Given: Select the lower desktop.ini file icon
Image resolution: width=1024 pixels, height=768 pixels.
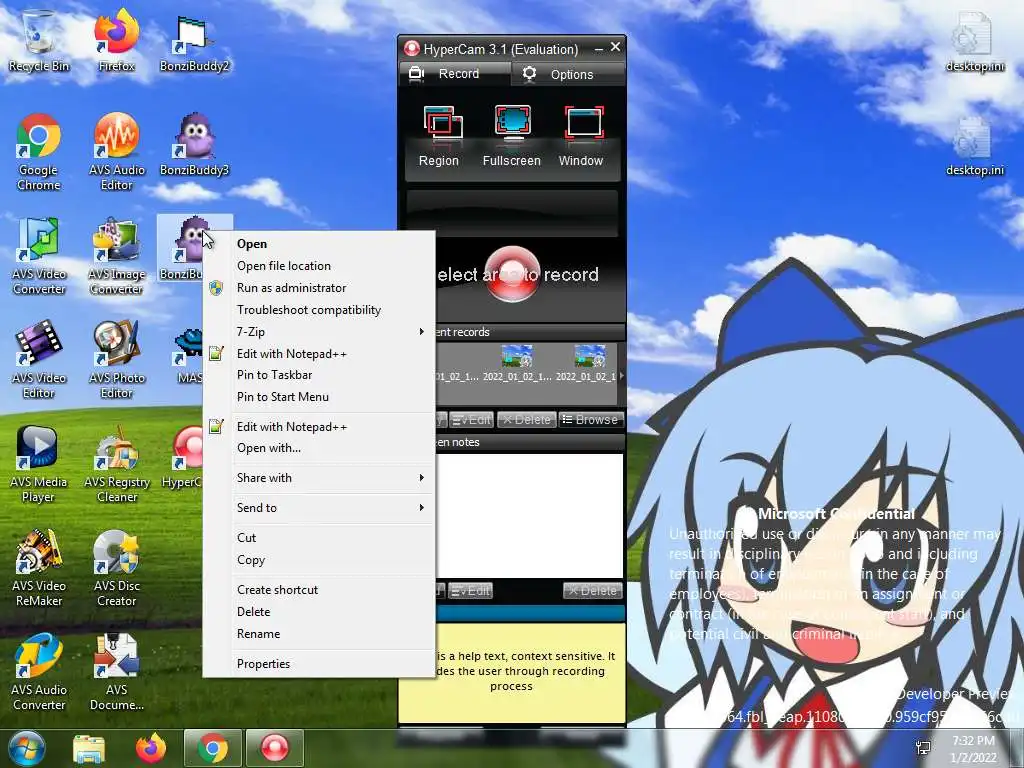Looking at the screenshot, I should point(975,146).
